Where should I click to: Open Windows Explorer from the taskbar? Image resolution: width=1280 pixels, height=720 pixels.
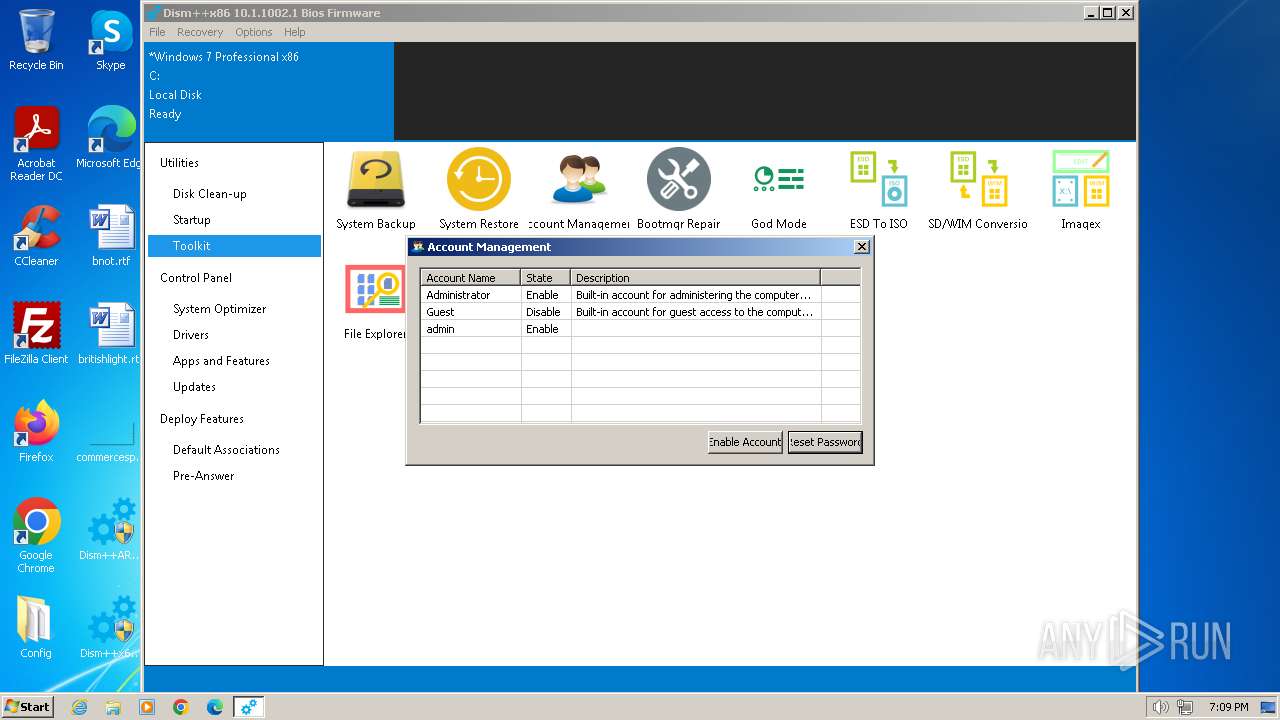tap(113, 707)
